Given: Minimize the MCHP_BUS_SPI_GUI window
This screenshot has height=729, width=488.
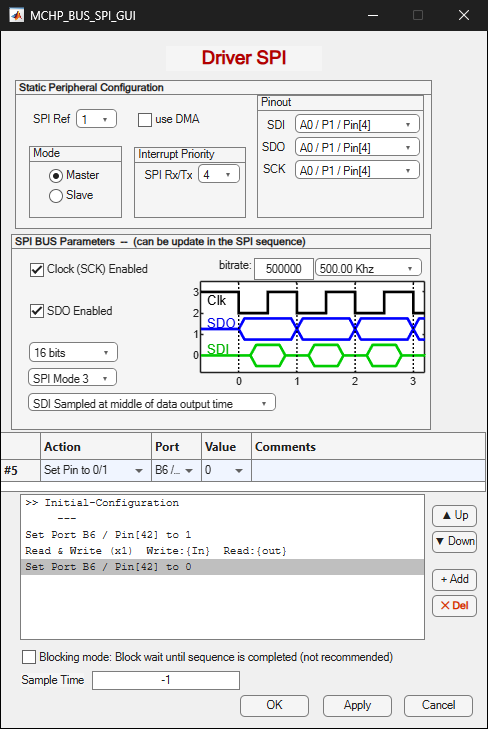Looking at the screenshot, I should point(372,15).
